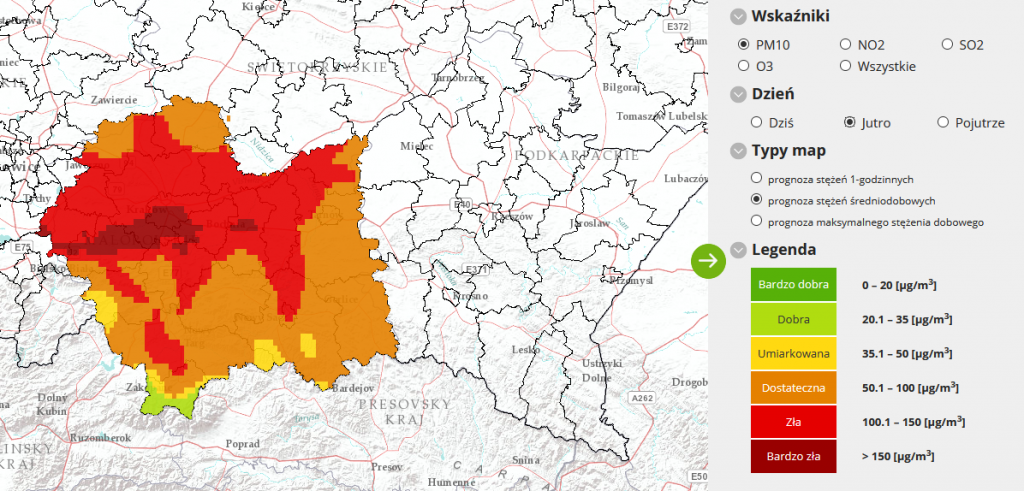Screen dimensions: 1024x491
Task: Click the '20.1 – 35 [µg/m3]' legend value
Action: pos(906,319)
